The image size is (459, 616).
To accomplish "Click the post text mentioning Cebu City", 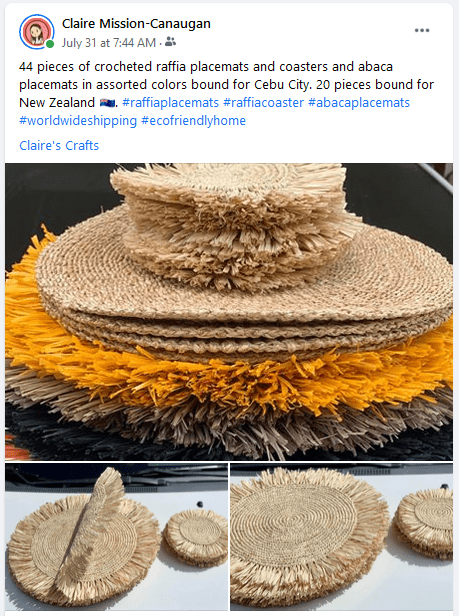I will click(226, 84).
